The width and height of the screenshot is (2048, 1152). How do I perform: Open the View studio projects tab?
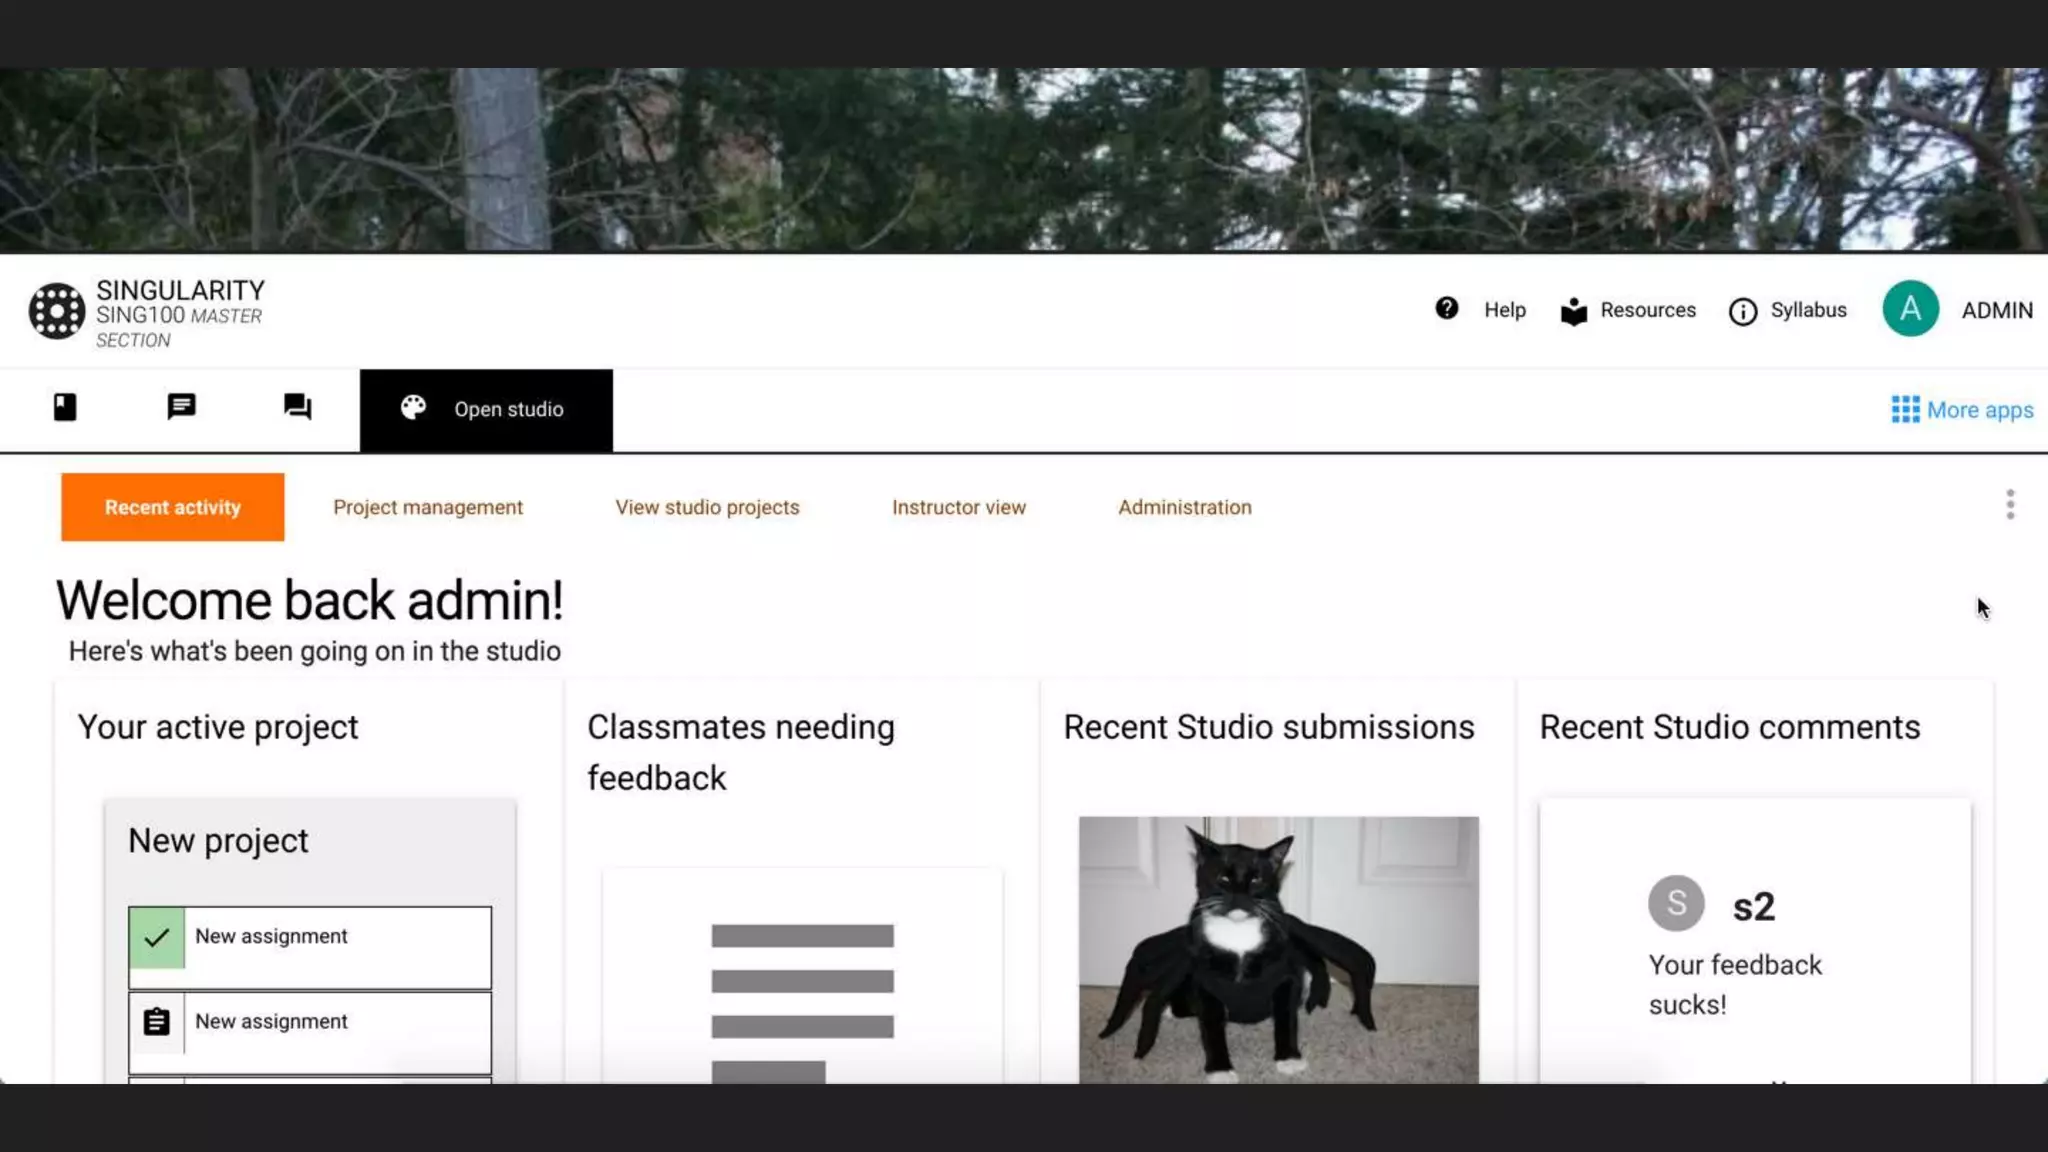coord(707,508)
